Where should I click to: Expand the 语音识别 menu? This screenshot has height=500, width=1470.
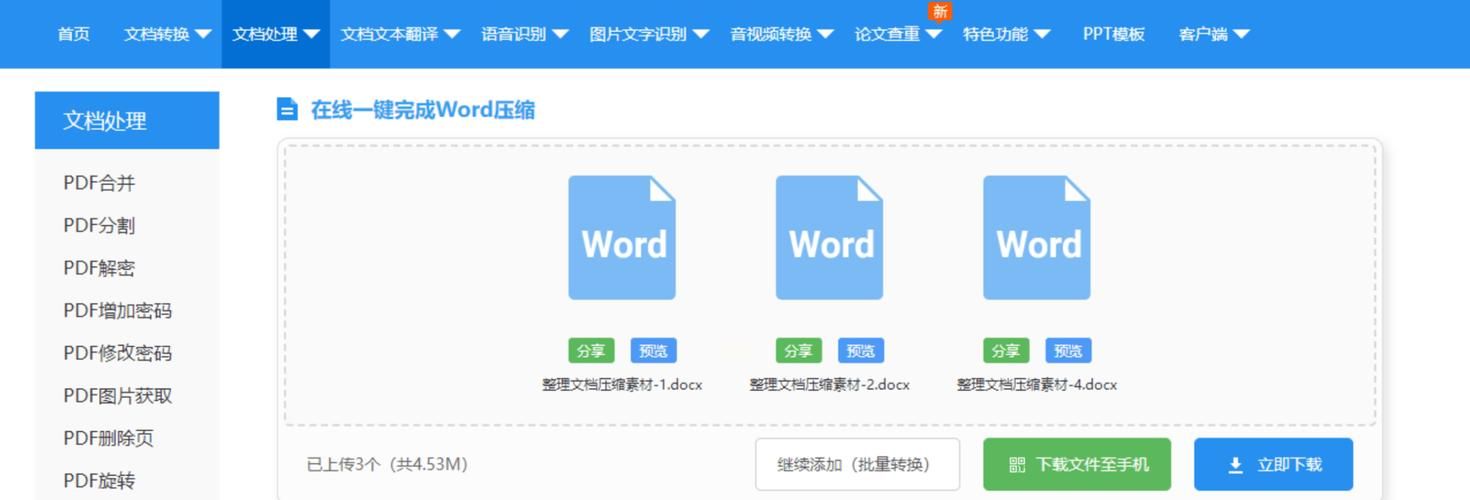click(x=524, y=34)
